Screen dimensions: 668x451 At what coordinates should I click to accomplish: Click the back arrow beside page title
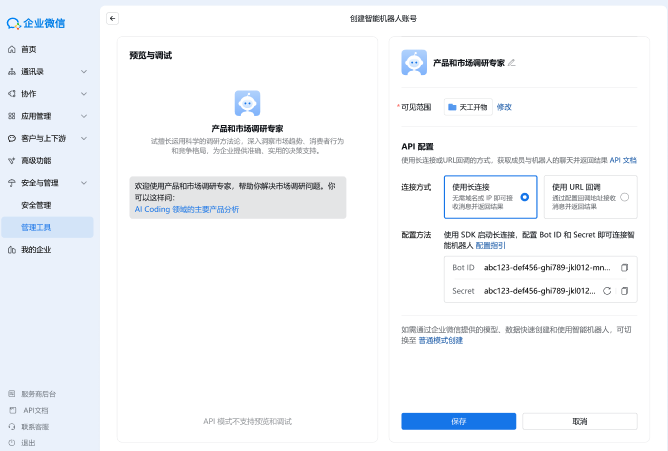113,18
